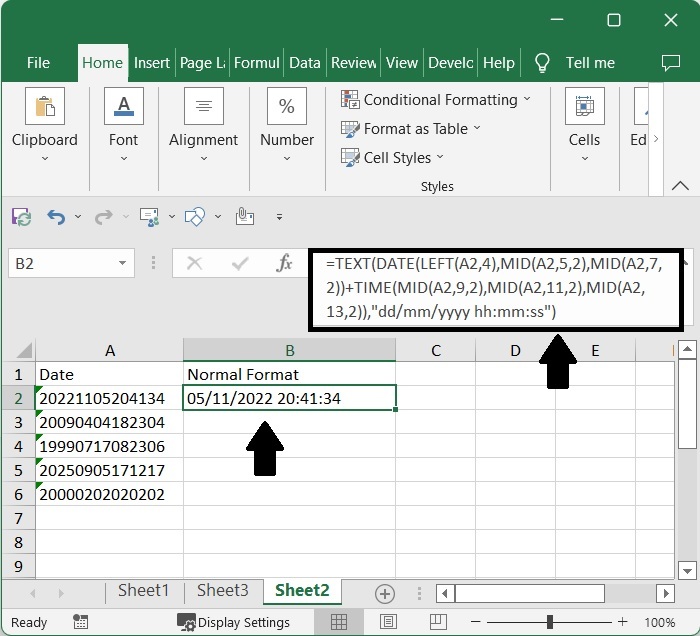Open the Formulas ribbon tab
The height and width of the screenshot is (636, 700).
(256, 62)
